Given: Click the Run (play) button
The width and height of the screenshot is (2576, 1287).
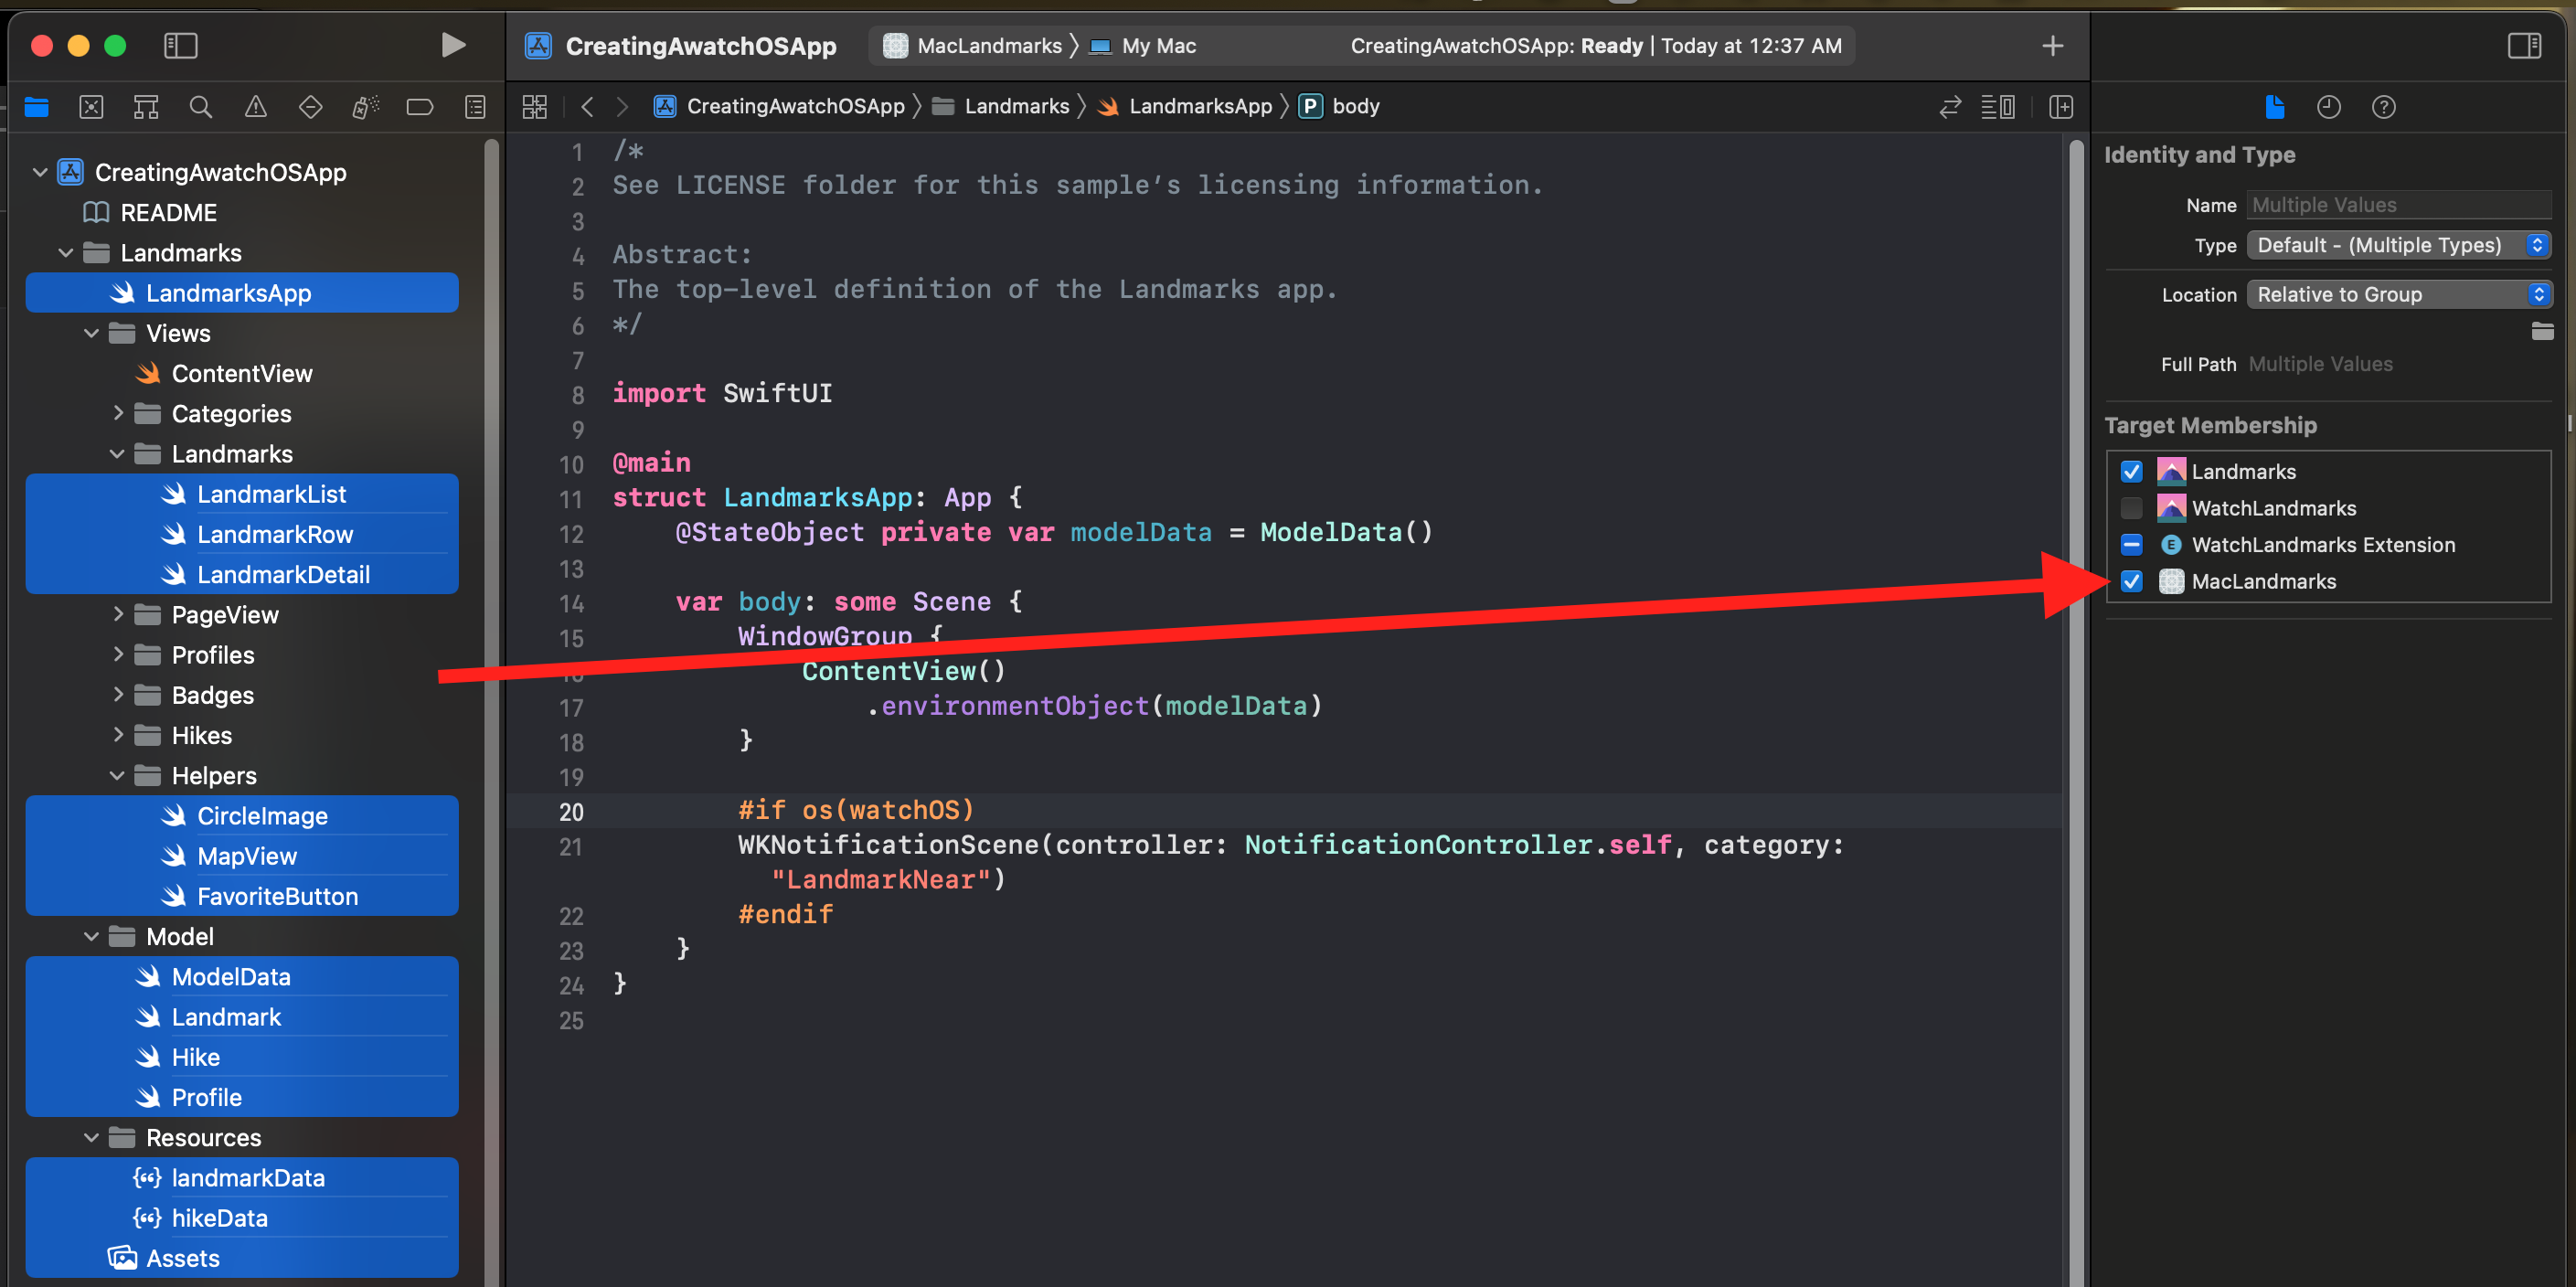Looking at the screenshot, I should (453, 45).
